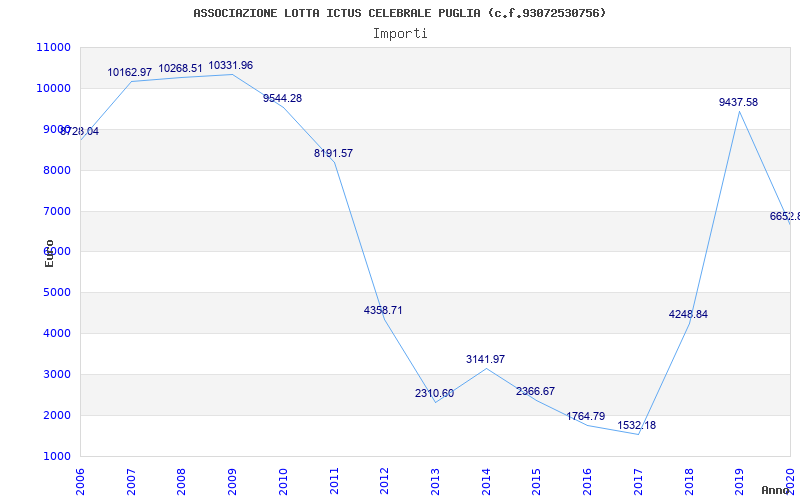This screenshot has width=800, height=500.
Task: Click the 2013 x-axis year label
Action: coord(435,481)
